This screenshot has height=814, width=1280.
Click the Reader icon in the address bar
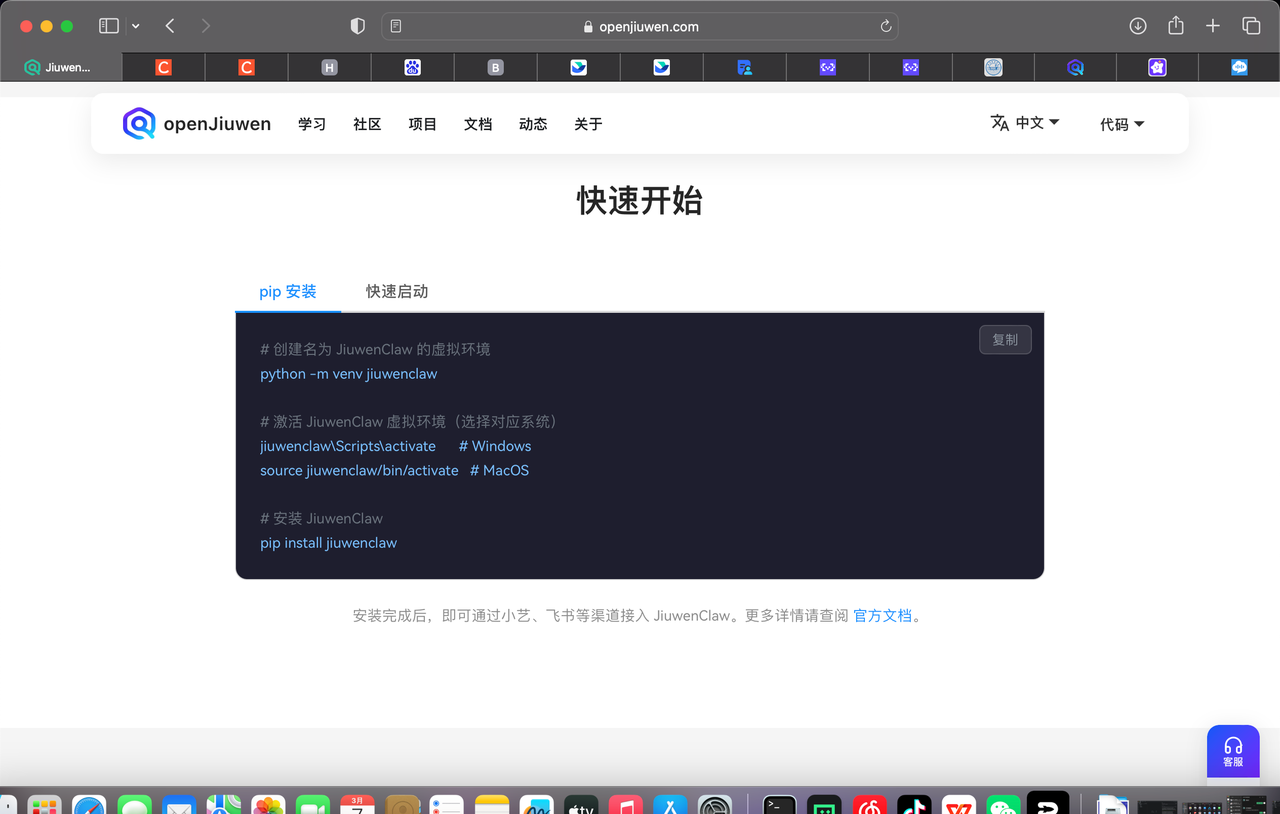[x=395, y=26]
